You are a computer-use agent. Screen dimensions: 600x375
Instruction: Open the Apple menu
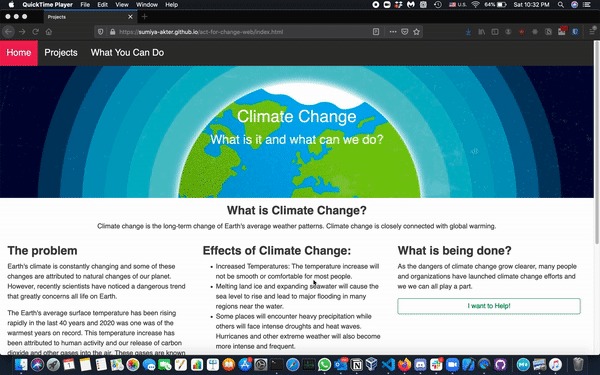(11, 5)
